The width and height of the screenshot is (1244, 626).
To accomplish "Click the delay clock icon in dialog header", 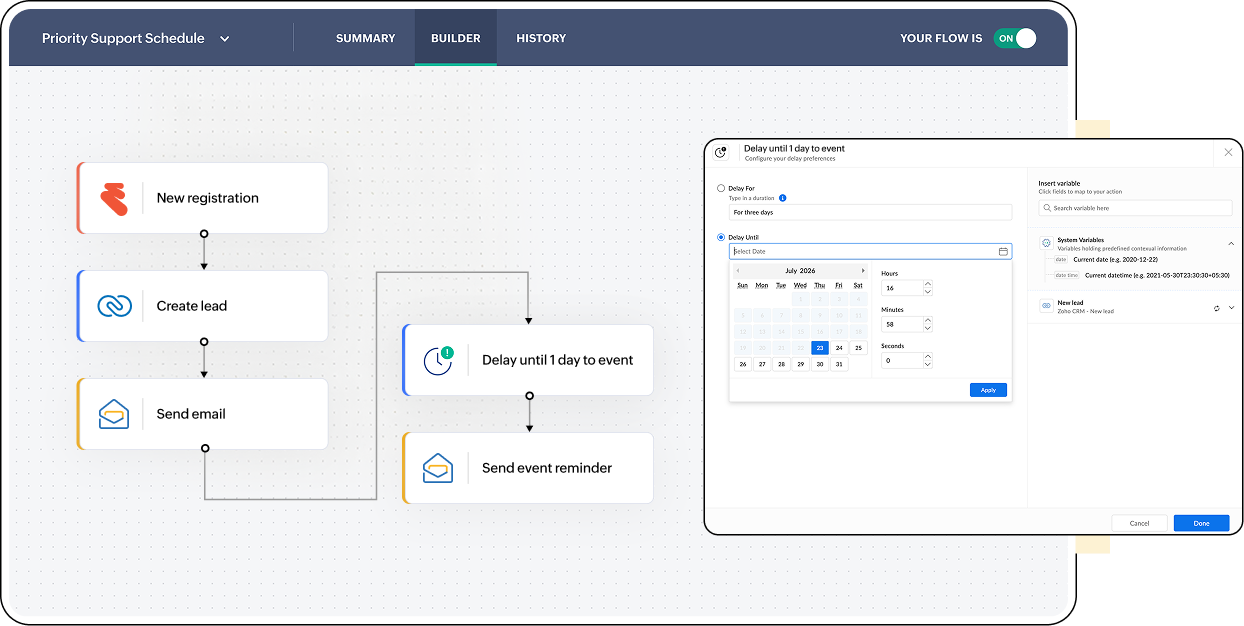I will 720,152.
